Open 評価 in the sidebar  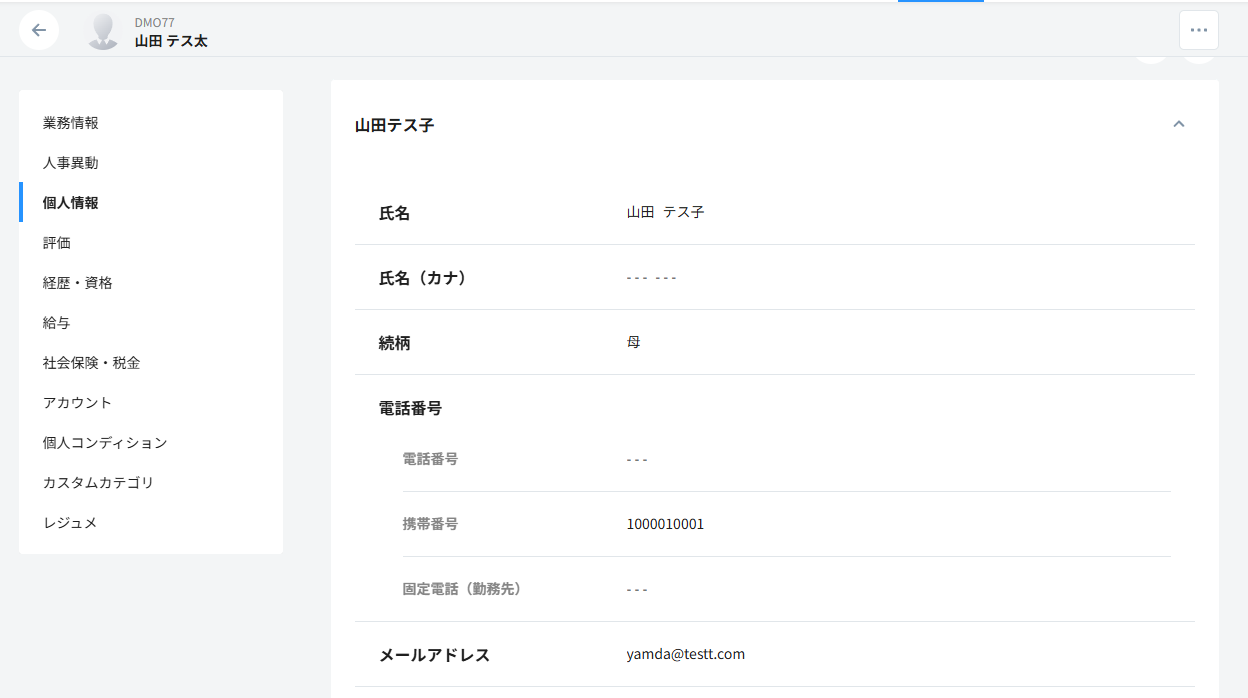tap(151, 243)
